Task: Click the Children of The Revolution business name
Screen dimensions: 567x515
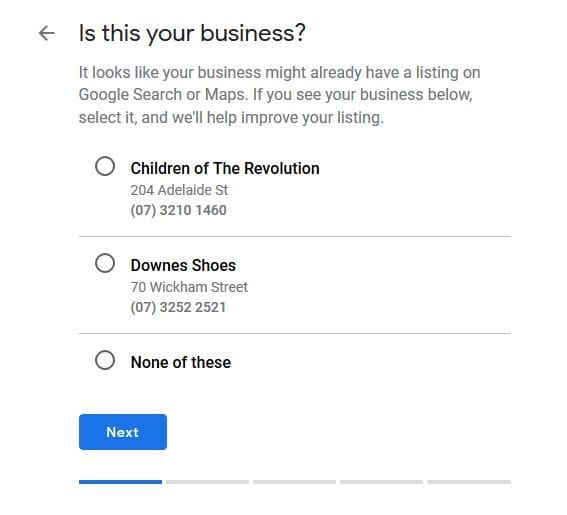Action: click(x=225, y=169)
